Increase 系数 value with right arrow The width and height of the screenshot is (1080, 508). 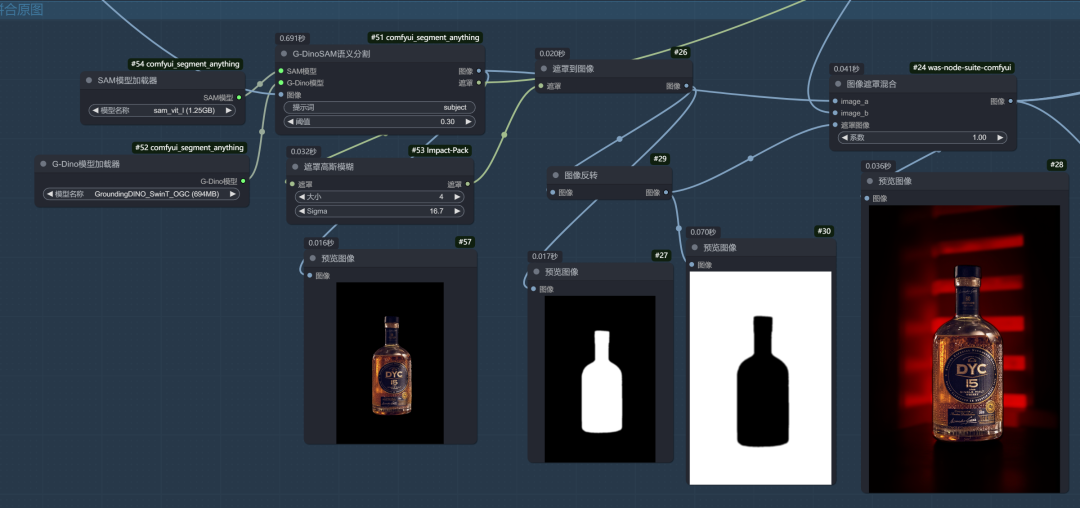point(1000,138)
